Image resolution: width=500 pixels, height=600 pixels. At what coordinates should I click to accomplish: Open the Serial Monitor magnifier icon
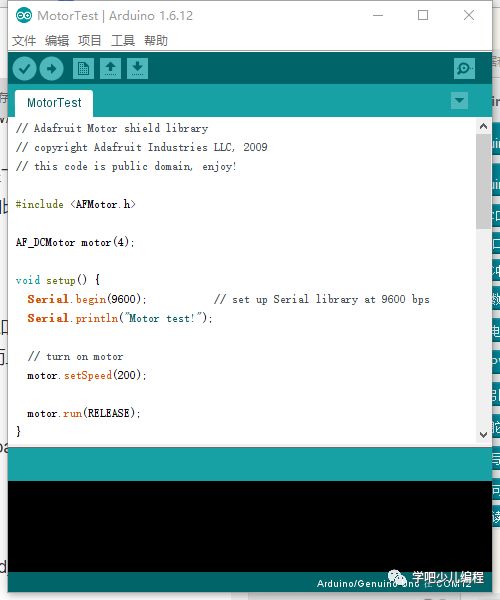point(464,68)
